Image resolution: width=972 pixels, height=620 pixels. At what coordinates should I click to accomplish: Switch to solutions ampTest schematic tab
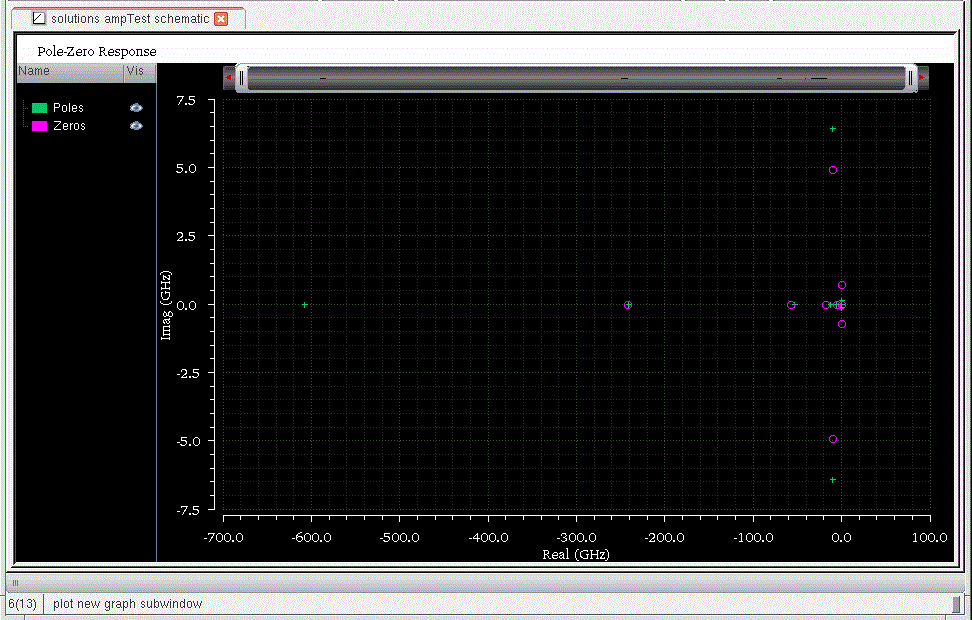point(130,19)
